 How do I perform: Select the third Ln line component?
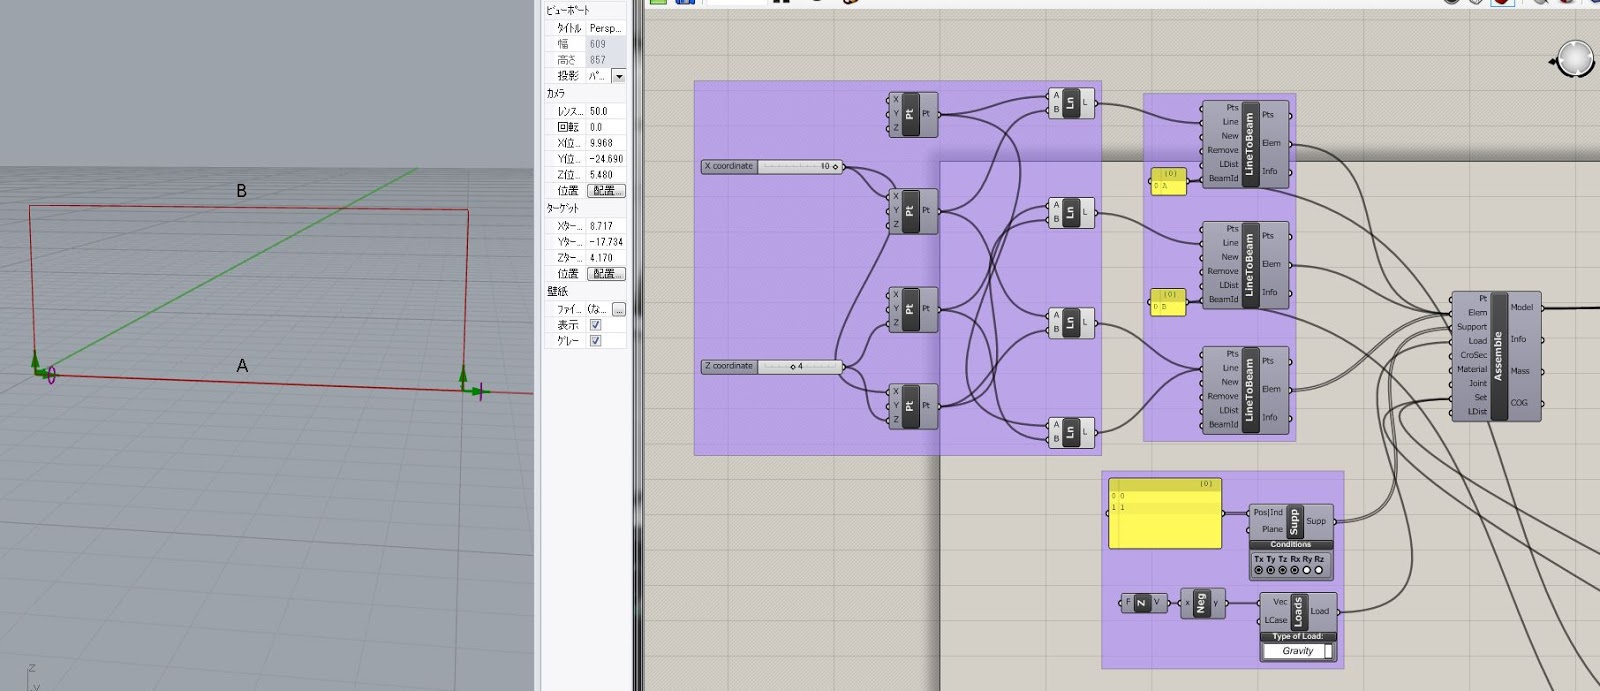(x=1070, y=322)
